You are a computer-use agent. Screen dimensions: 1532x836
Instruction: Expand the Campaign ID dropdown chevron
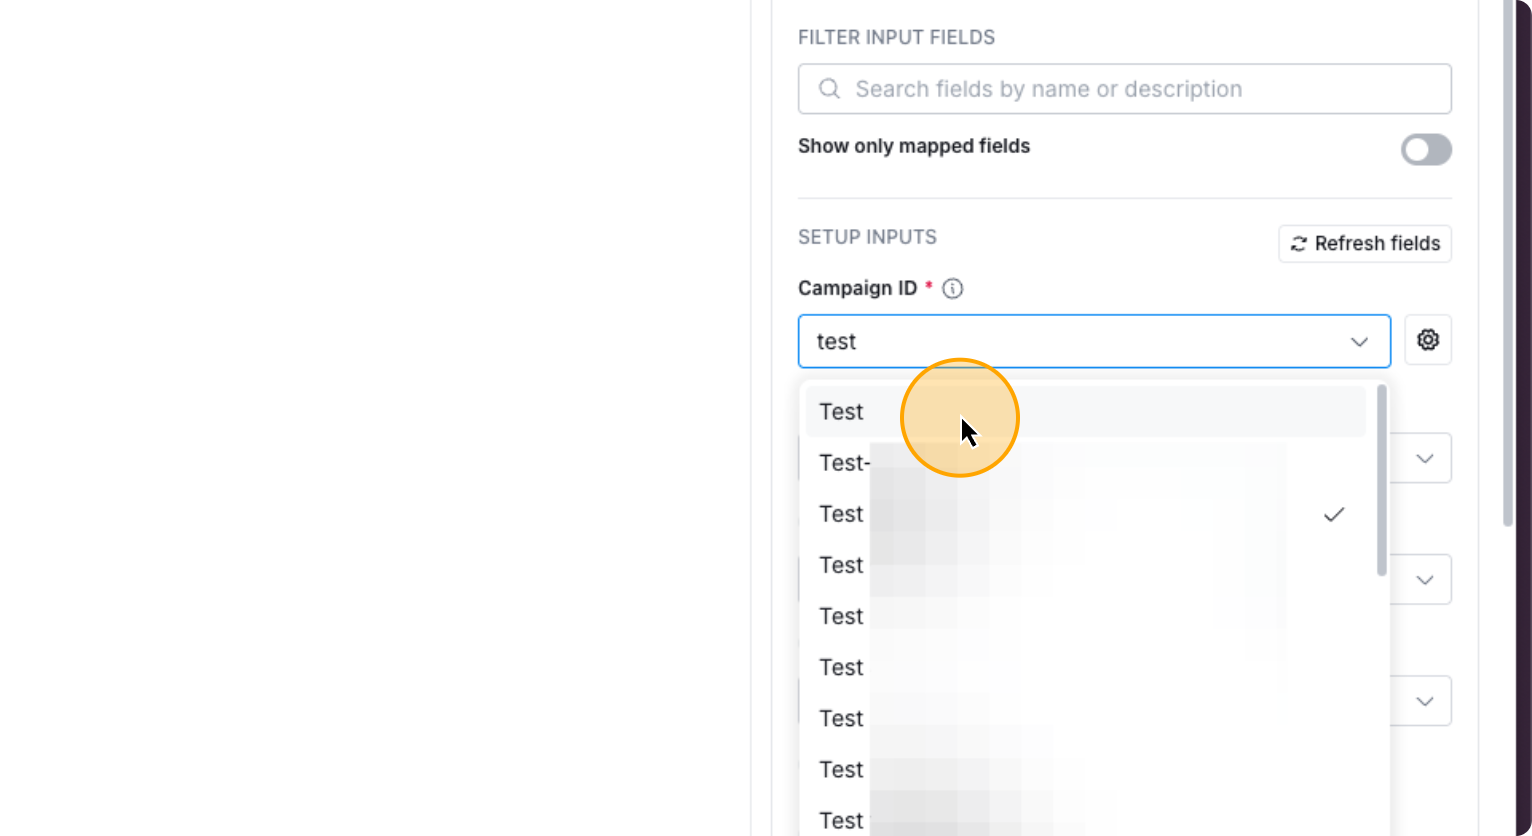tap(1359, 341)
